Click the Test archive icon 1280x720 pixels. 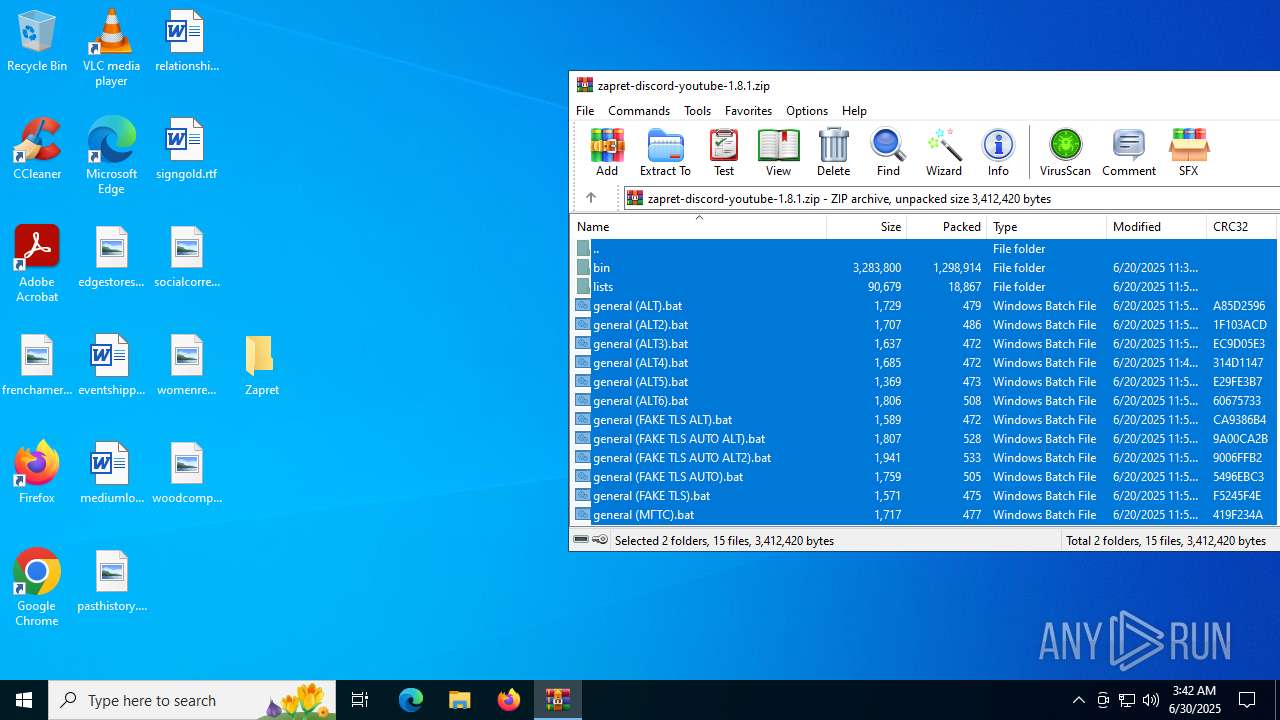(x=724, y=153)
